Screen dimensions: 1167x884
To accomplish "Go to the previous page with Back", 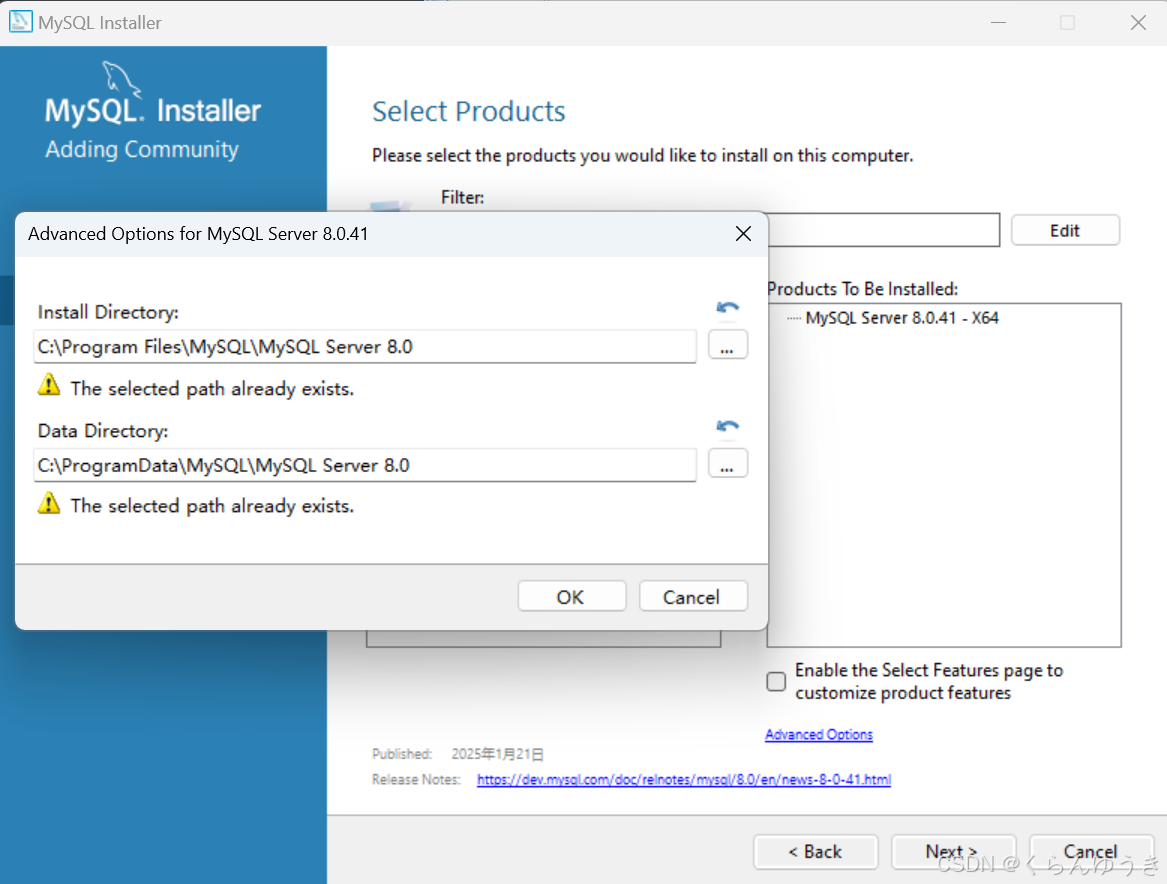I will 816,851.
